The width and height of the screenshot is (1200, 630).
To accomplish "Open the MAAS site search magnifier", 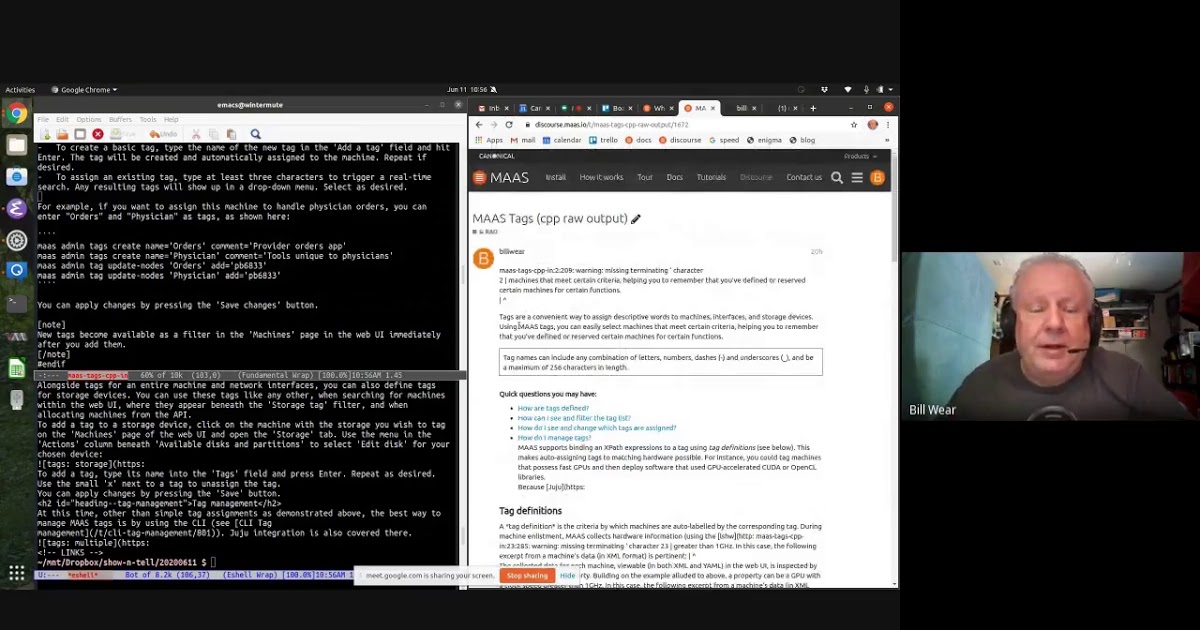I will [837, 178].
